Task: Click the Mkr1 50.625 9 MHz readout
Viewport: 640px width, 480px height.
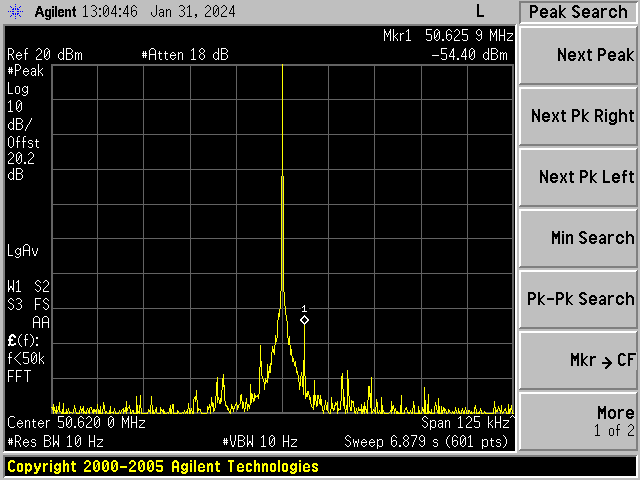Action: pos(448,36)
